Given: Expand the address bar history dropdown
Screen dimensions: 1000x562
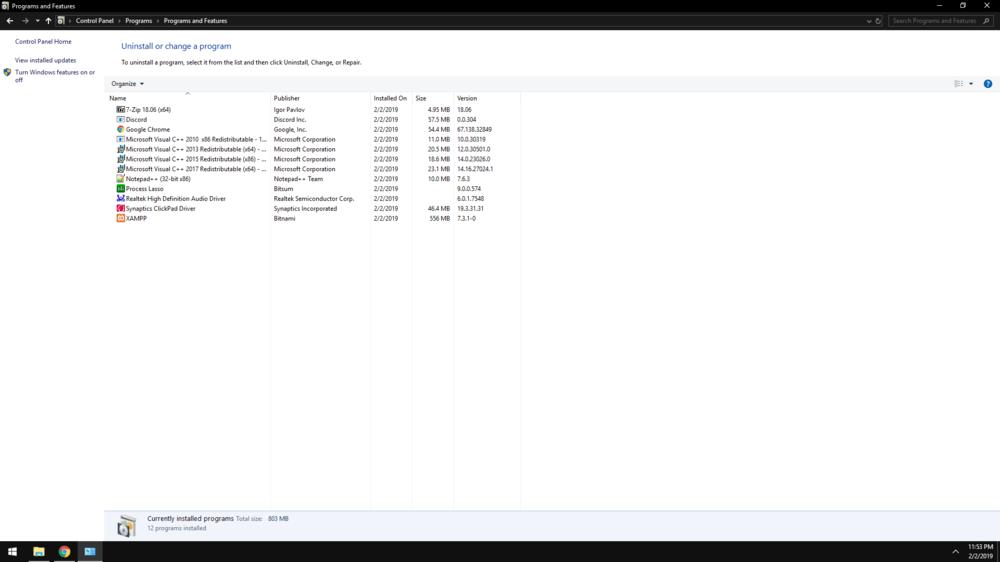Looking at the screenshot, I should (869, 21).
